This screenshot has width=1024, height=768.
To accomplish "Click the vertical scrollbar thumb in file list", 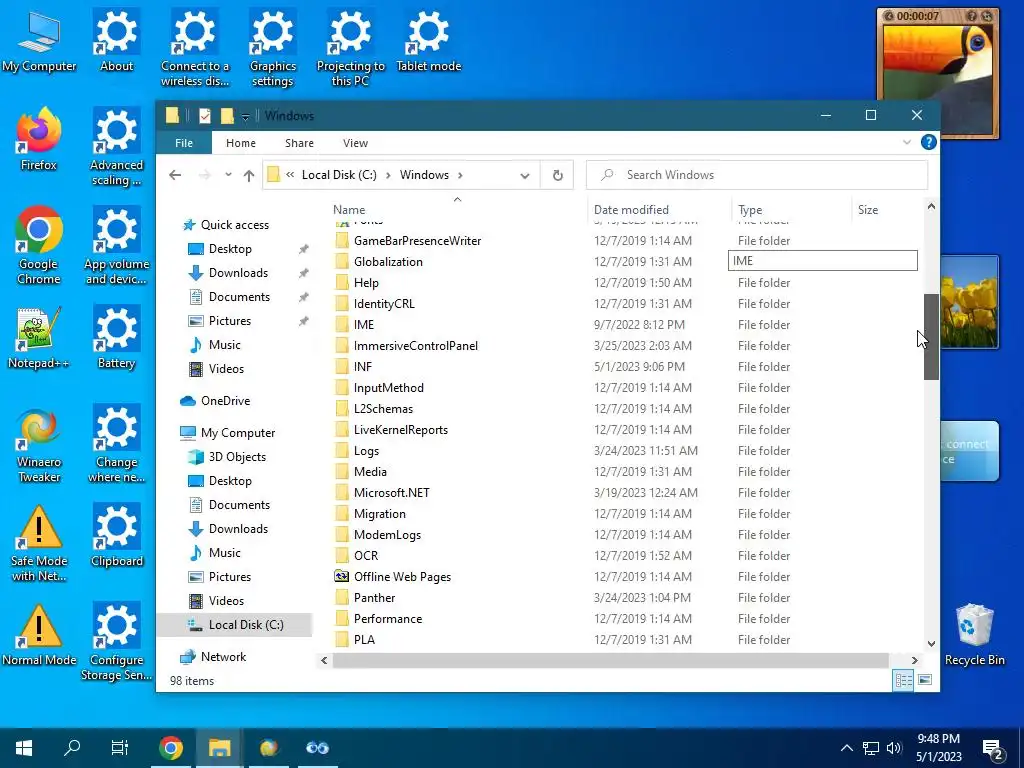I will pyautogui.click(x=931, y=336).
